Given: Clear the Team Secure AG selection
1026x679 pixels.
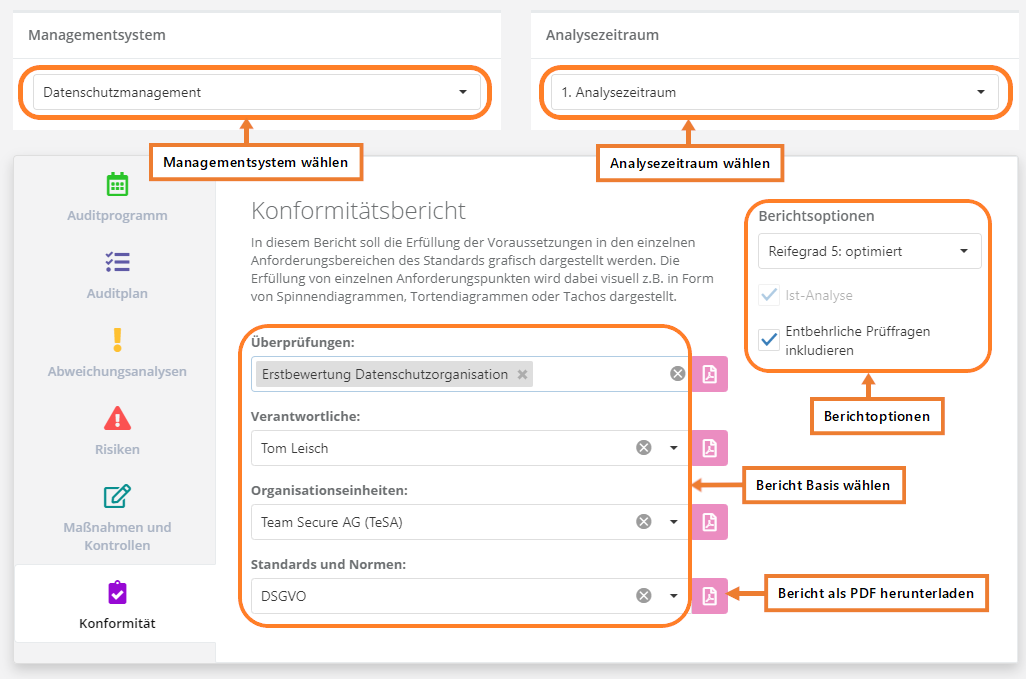Looking at the screenshot, I should tap(644, 522).
